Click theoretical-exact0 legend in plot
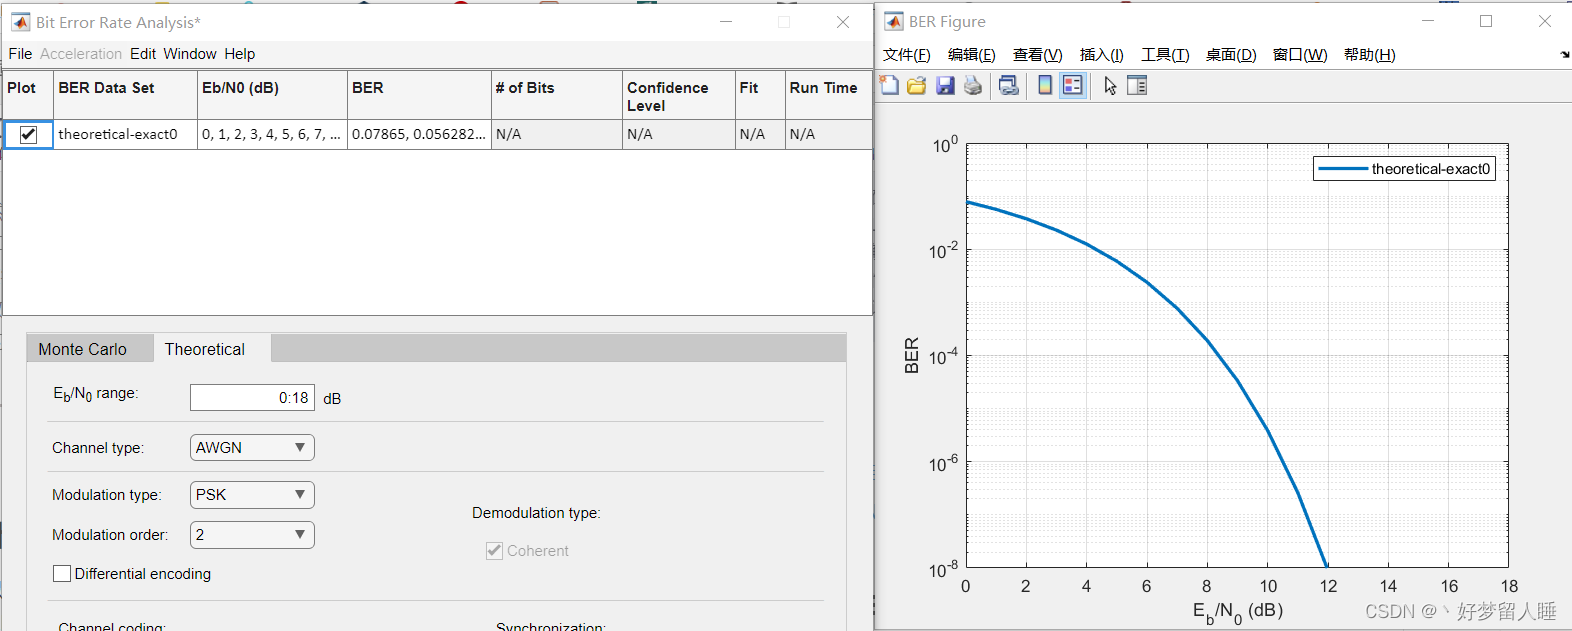Screen dimensions: 1572x631 point(1404,169)
